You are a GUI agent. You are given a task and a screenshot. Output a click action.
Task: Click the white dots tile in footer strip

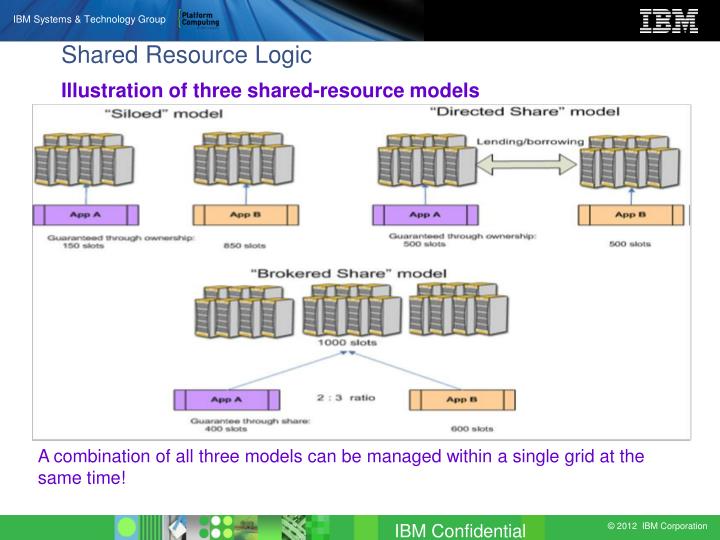tap(217, 528)
